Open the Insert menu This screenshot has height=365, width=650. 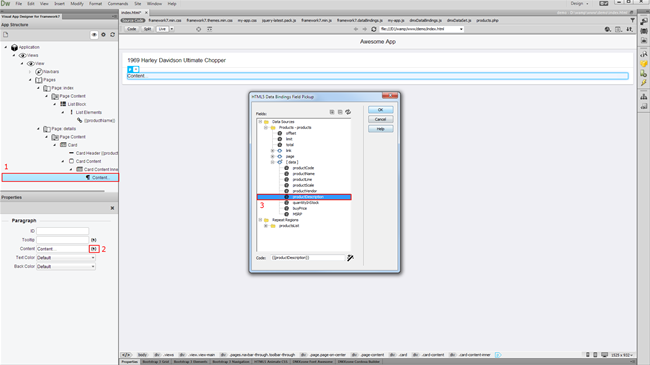pos(59,4)
